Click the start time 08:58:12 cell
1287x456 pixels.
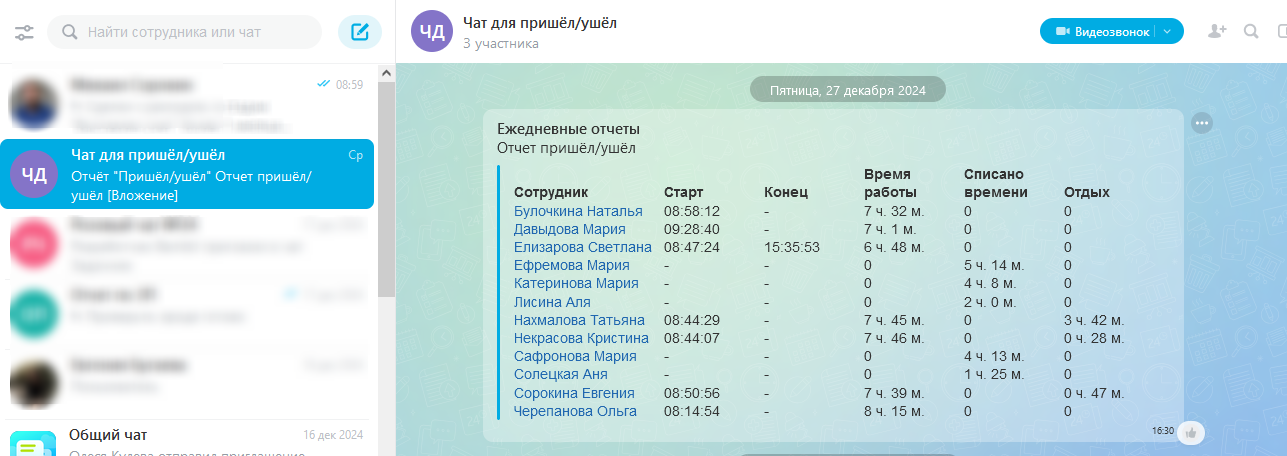(x=692, y=211)
